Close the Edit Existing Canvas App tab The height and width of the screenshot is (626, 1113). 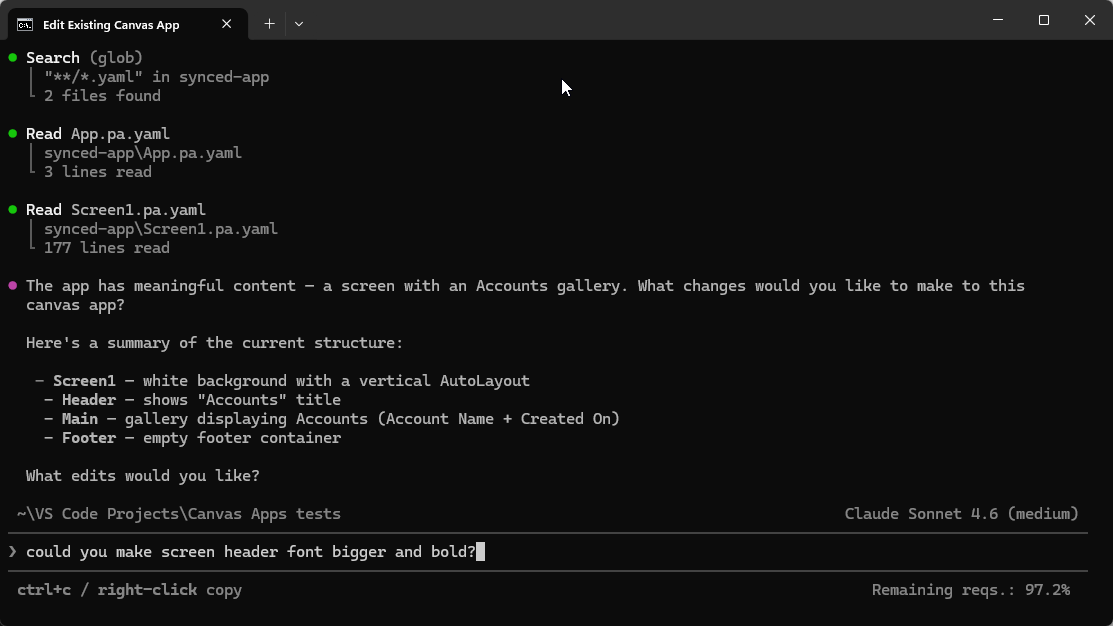[x=227, y=24]
